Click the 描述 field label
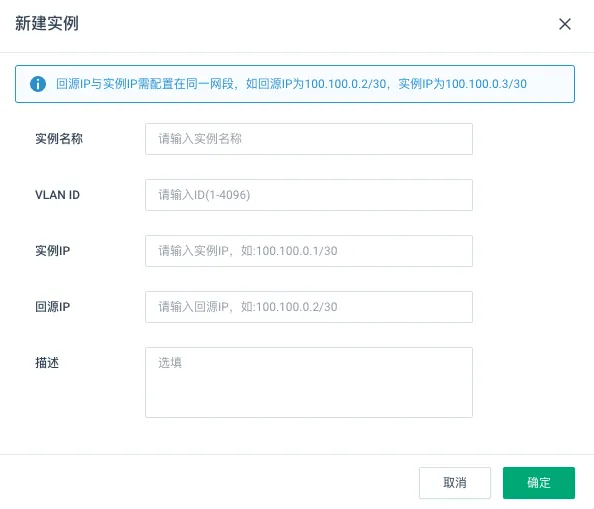The image size is (594, 509). point(47,363)
